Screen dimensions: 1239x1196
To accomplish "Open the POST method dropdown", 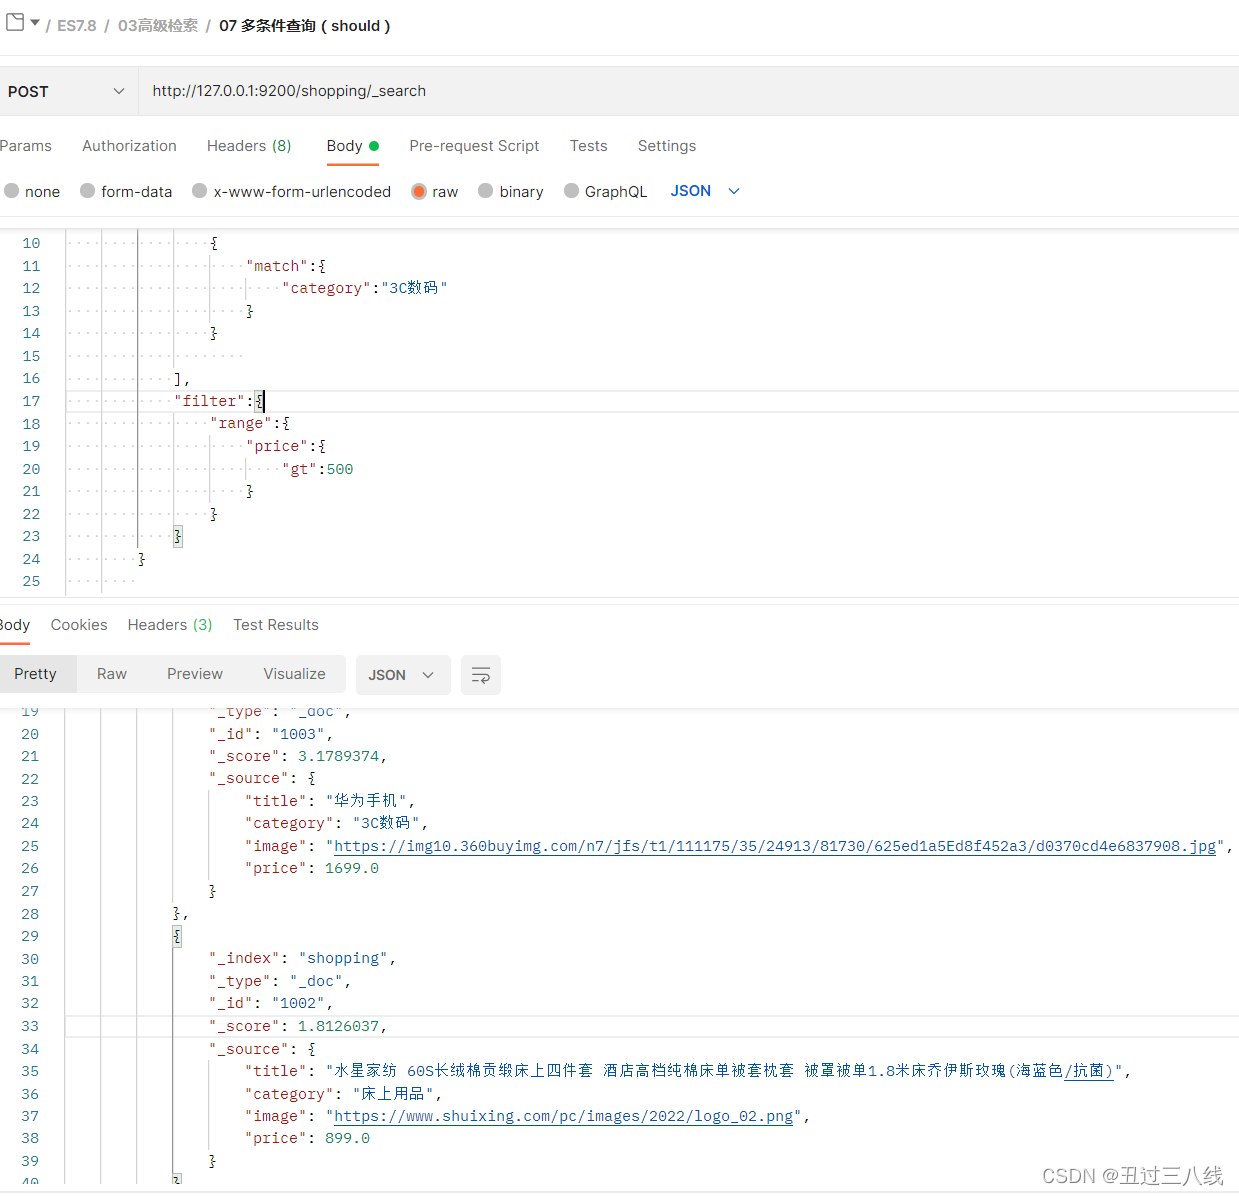I will [x=67, y=91].
